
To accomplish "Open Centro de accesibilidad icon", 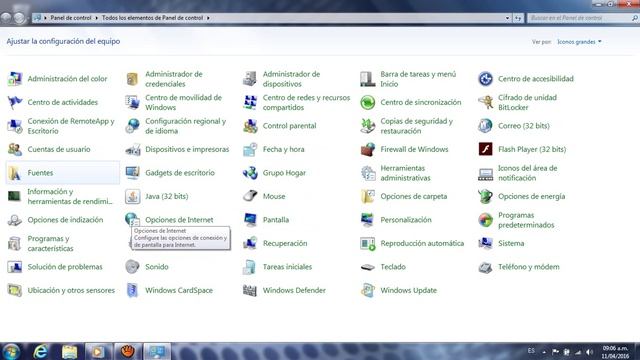I will (x=485, y=79).
